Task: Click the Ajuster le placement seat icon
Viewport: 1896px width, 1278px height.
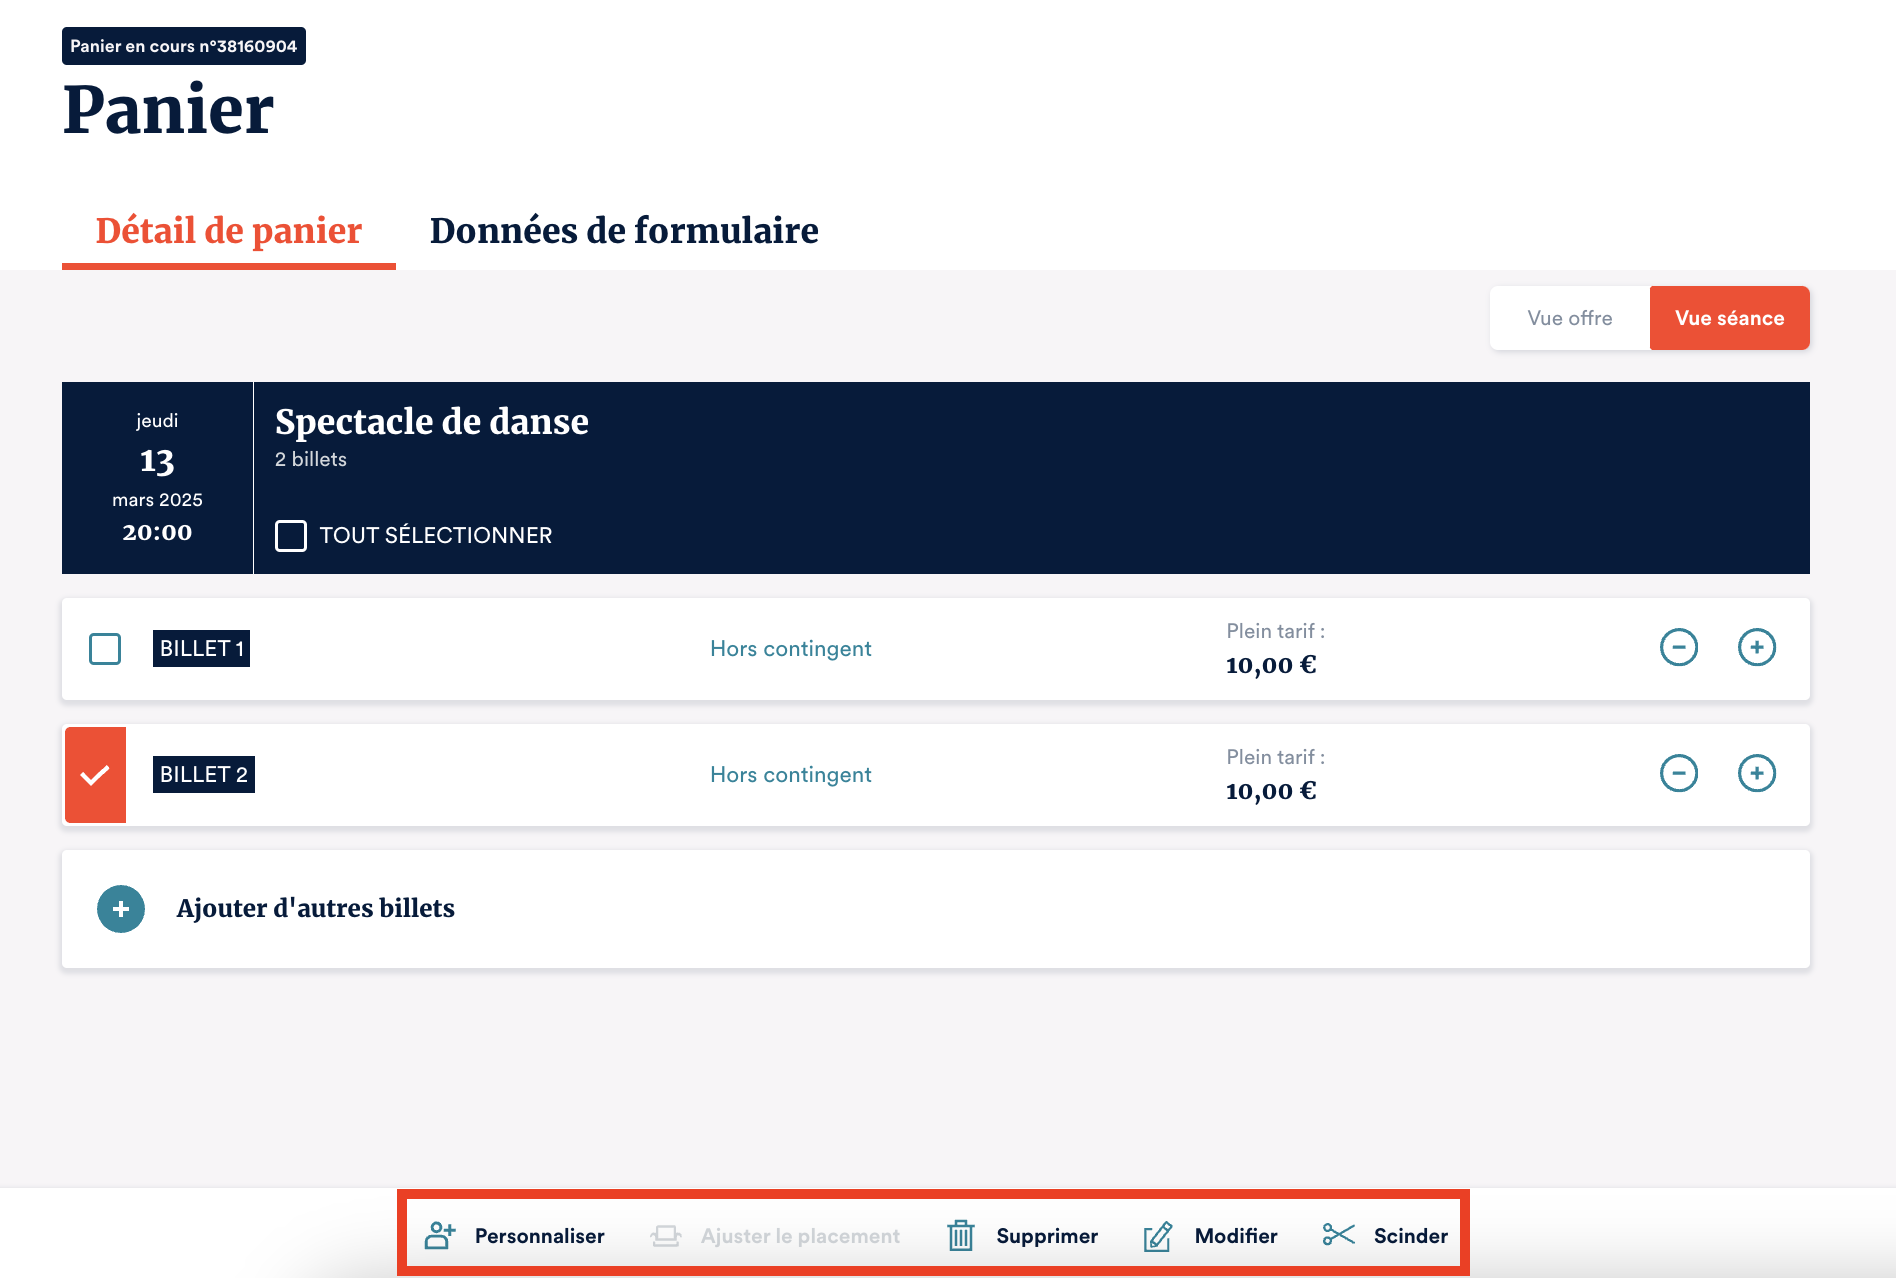Action: tap(666, 1236)
